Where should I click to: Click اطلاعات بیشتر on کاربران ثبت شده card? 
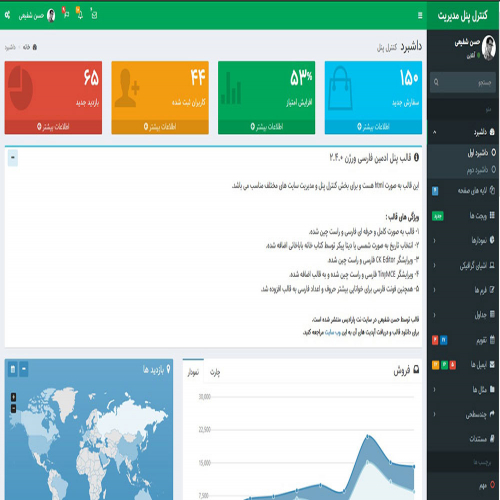tap(160, 127)
